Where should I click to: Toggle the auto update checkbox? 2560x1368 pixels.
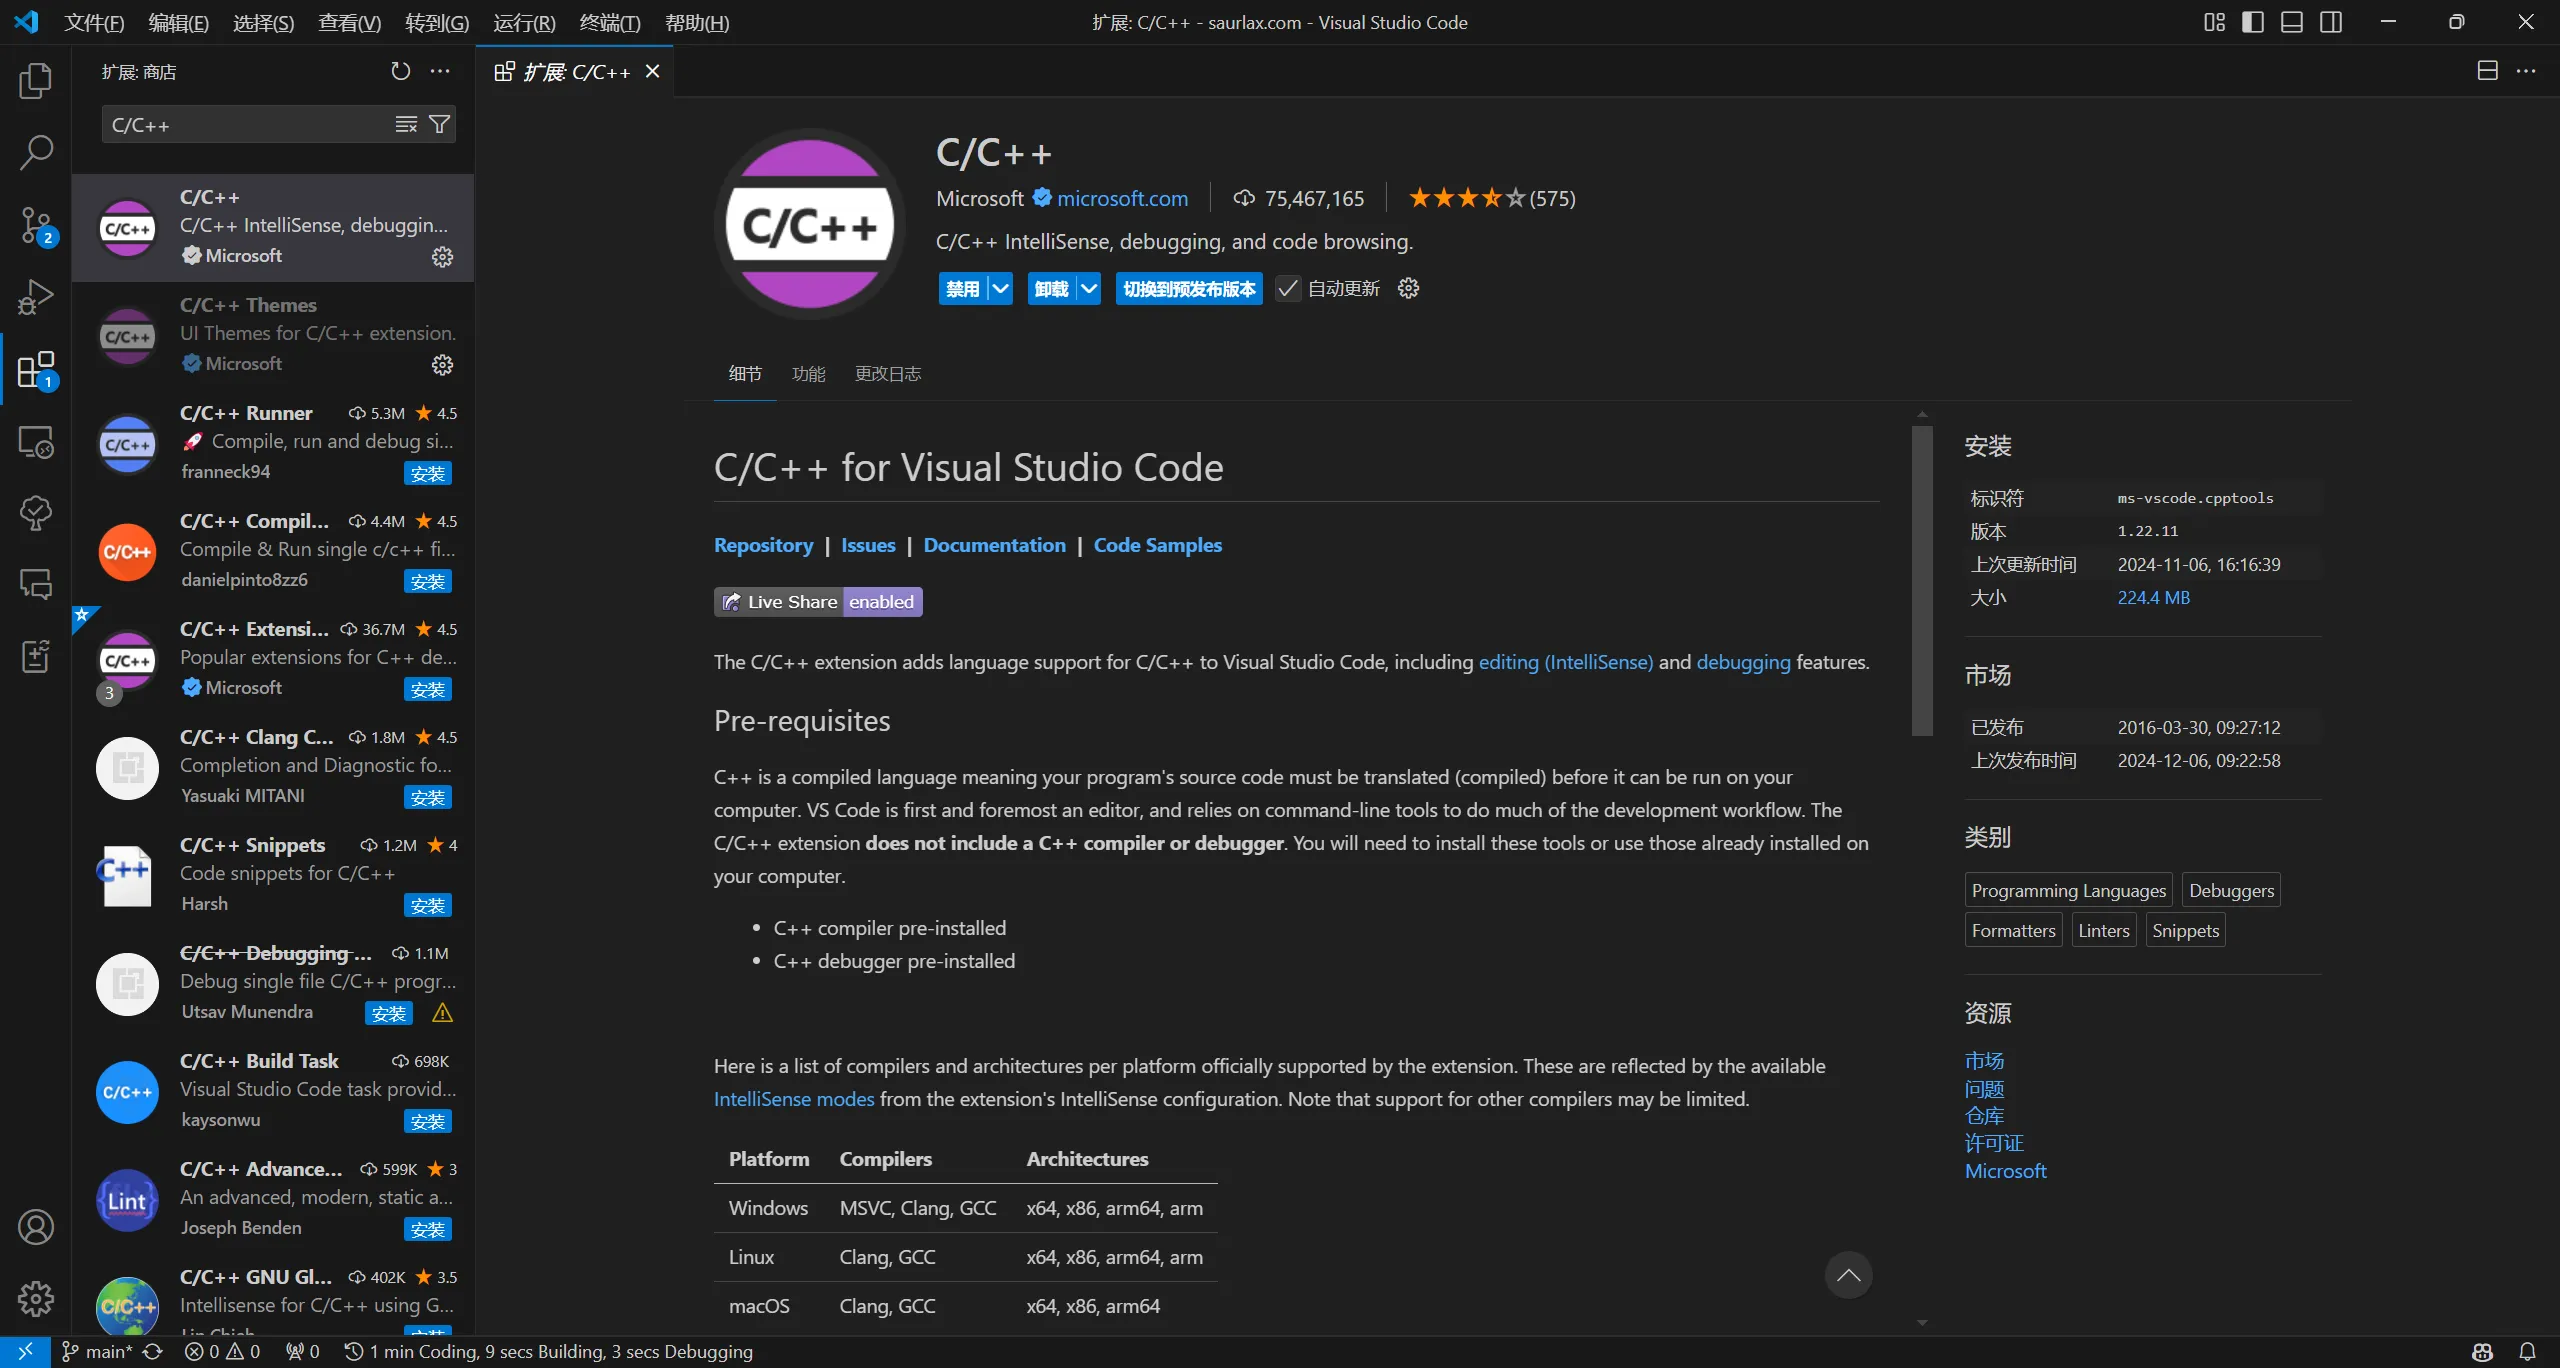tap(1288, 289)
